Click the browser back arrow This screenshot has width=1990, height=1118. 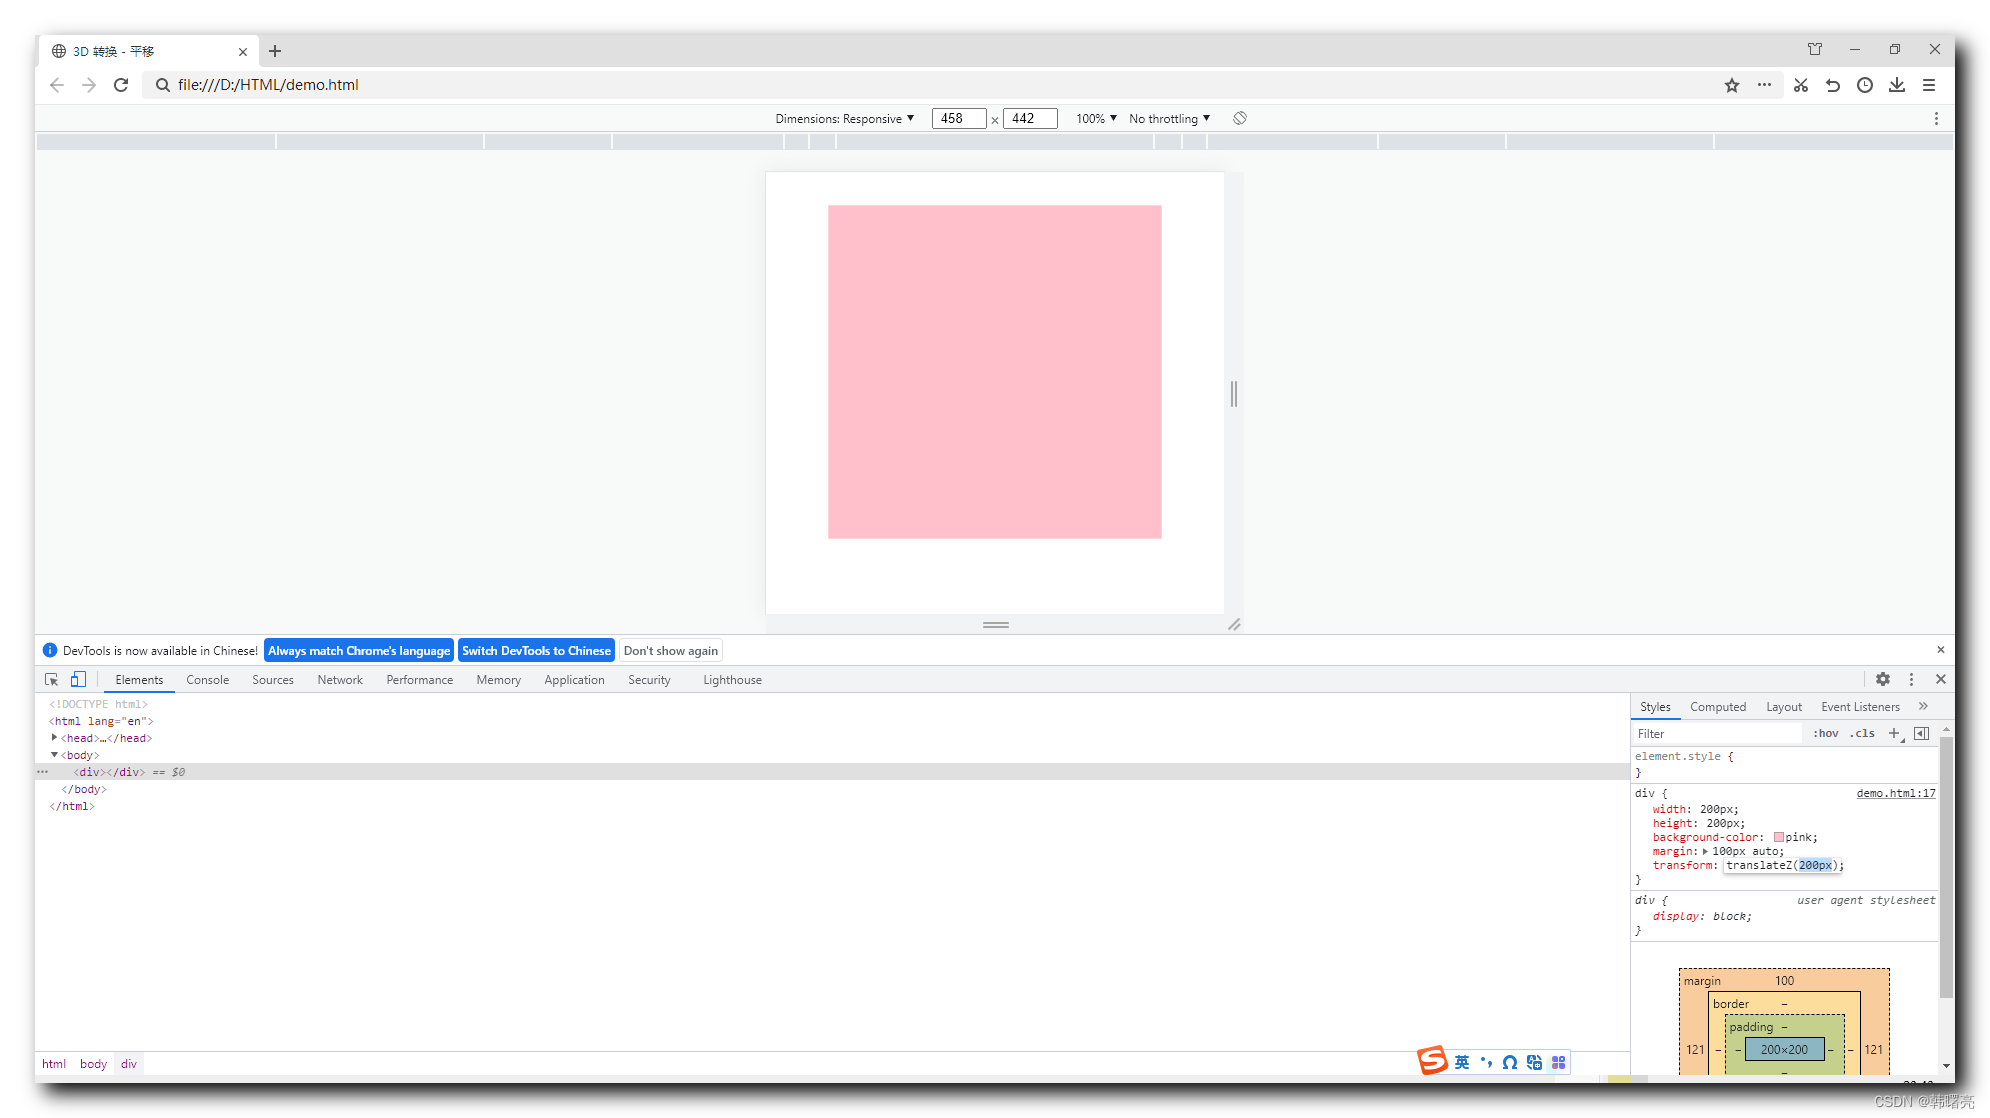click(57, 85)
